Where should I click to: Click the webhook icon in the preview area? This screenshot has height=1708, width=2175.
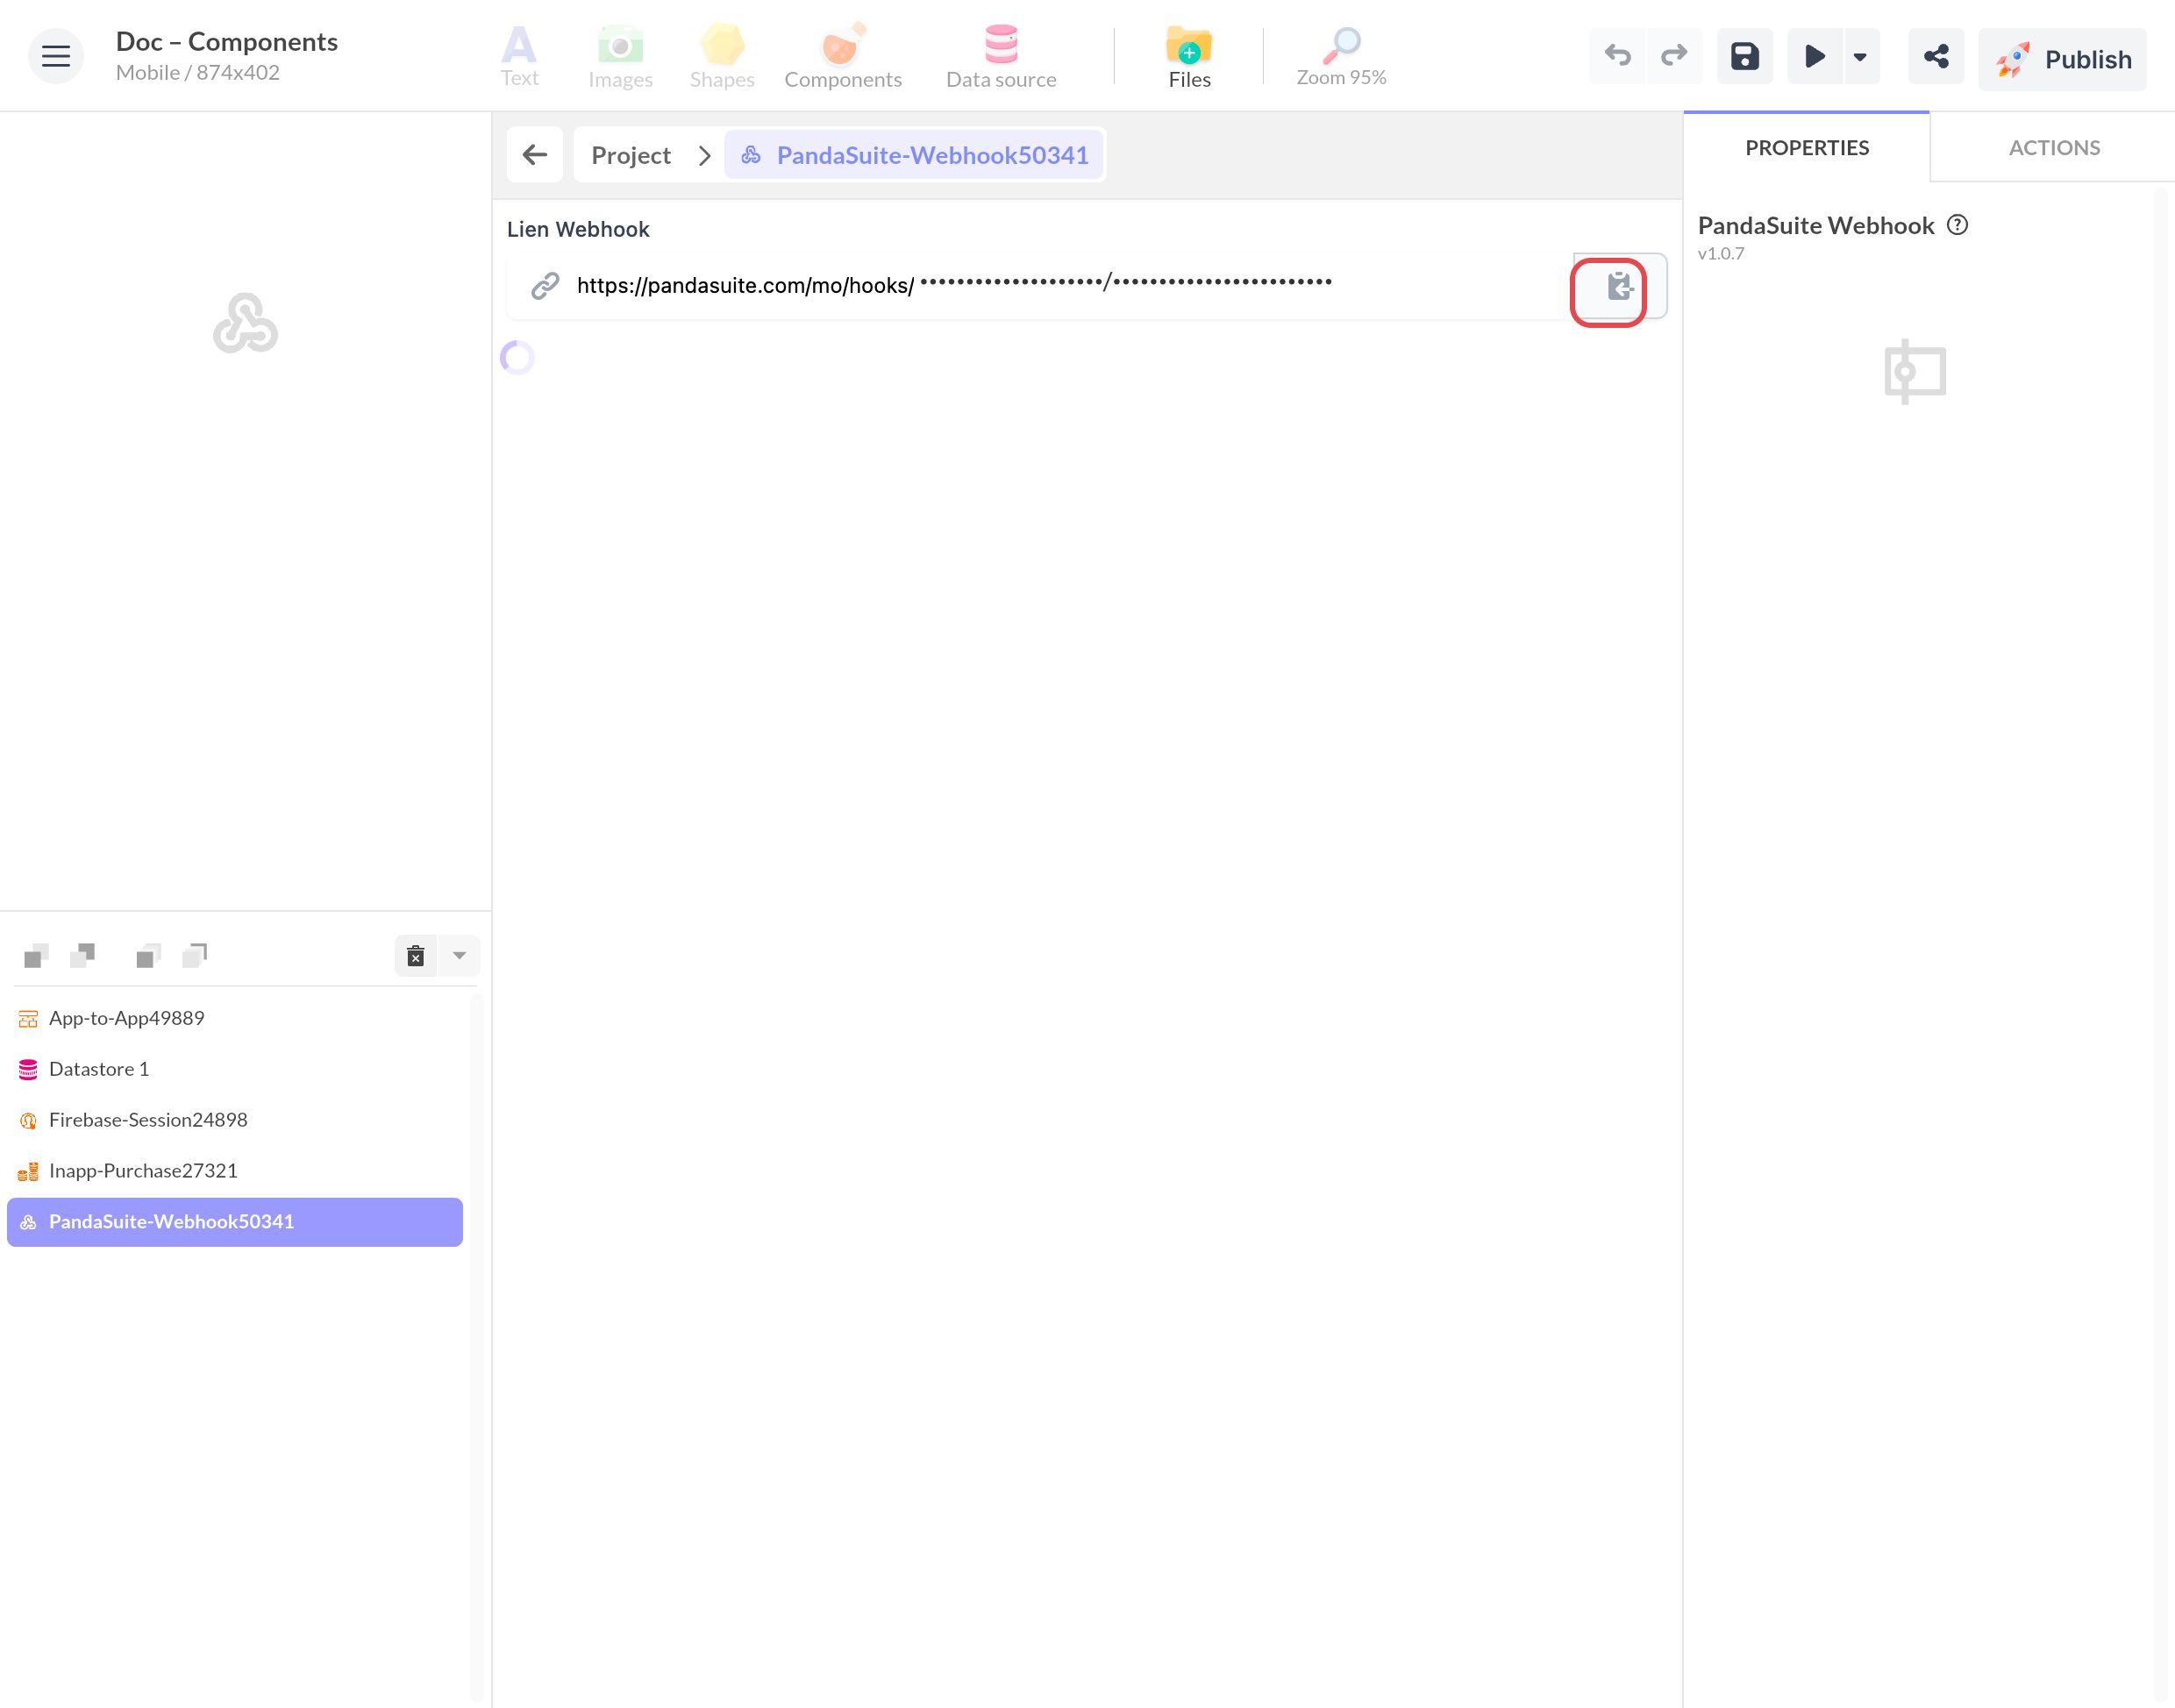245,323
